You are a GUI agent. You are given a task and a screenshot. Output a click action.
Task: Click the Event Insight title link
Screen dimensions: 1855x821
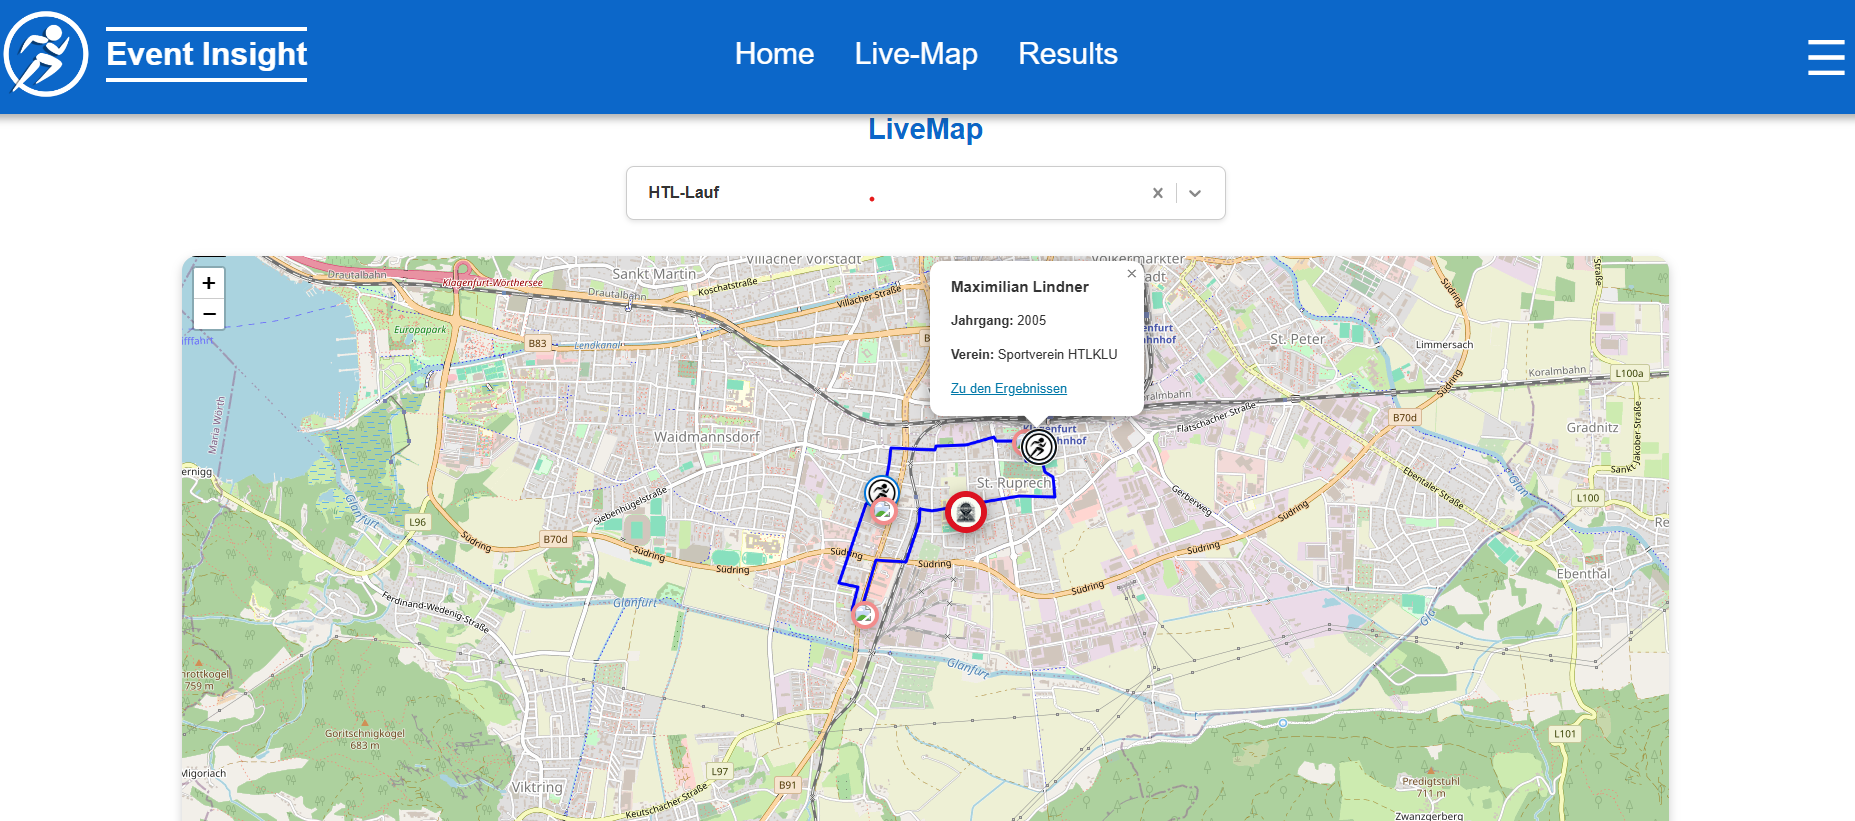point(207,54)
